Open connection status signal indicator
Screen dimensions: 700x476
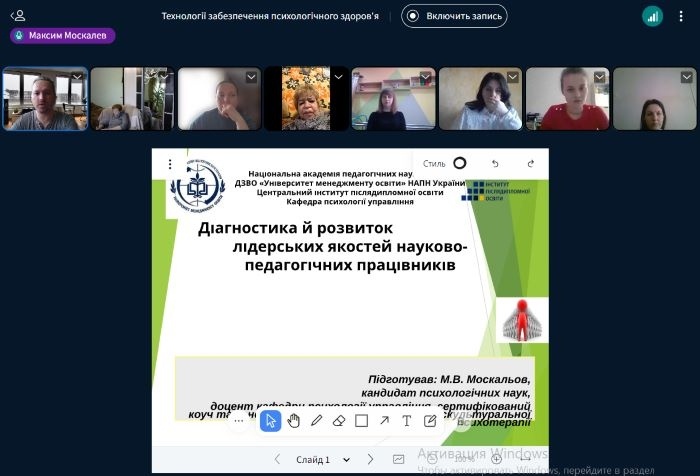(652, 16)
